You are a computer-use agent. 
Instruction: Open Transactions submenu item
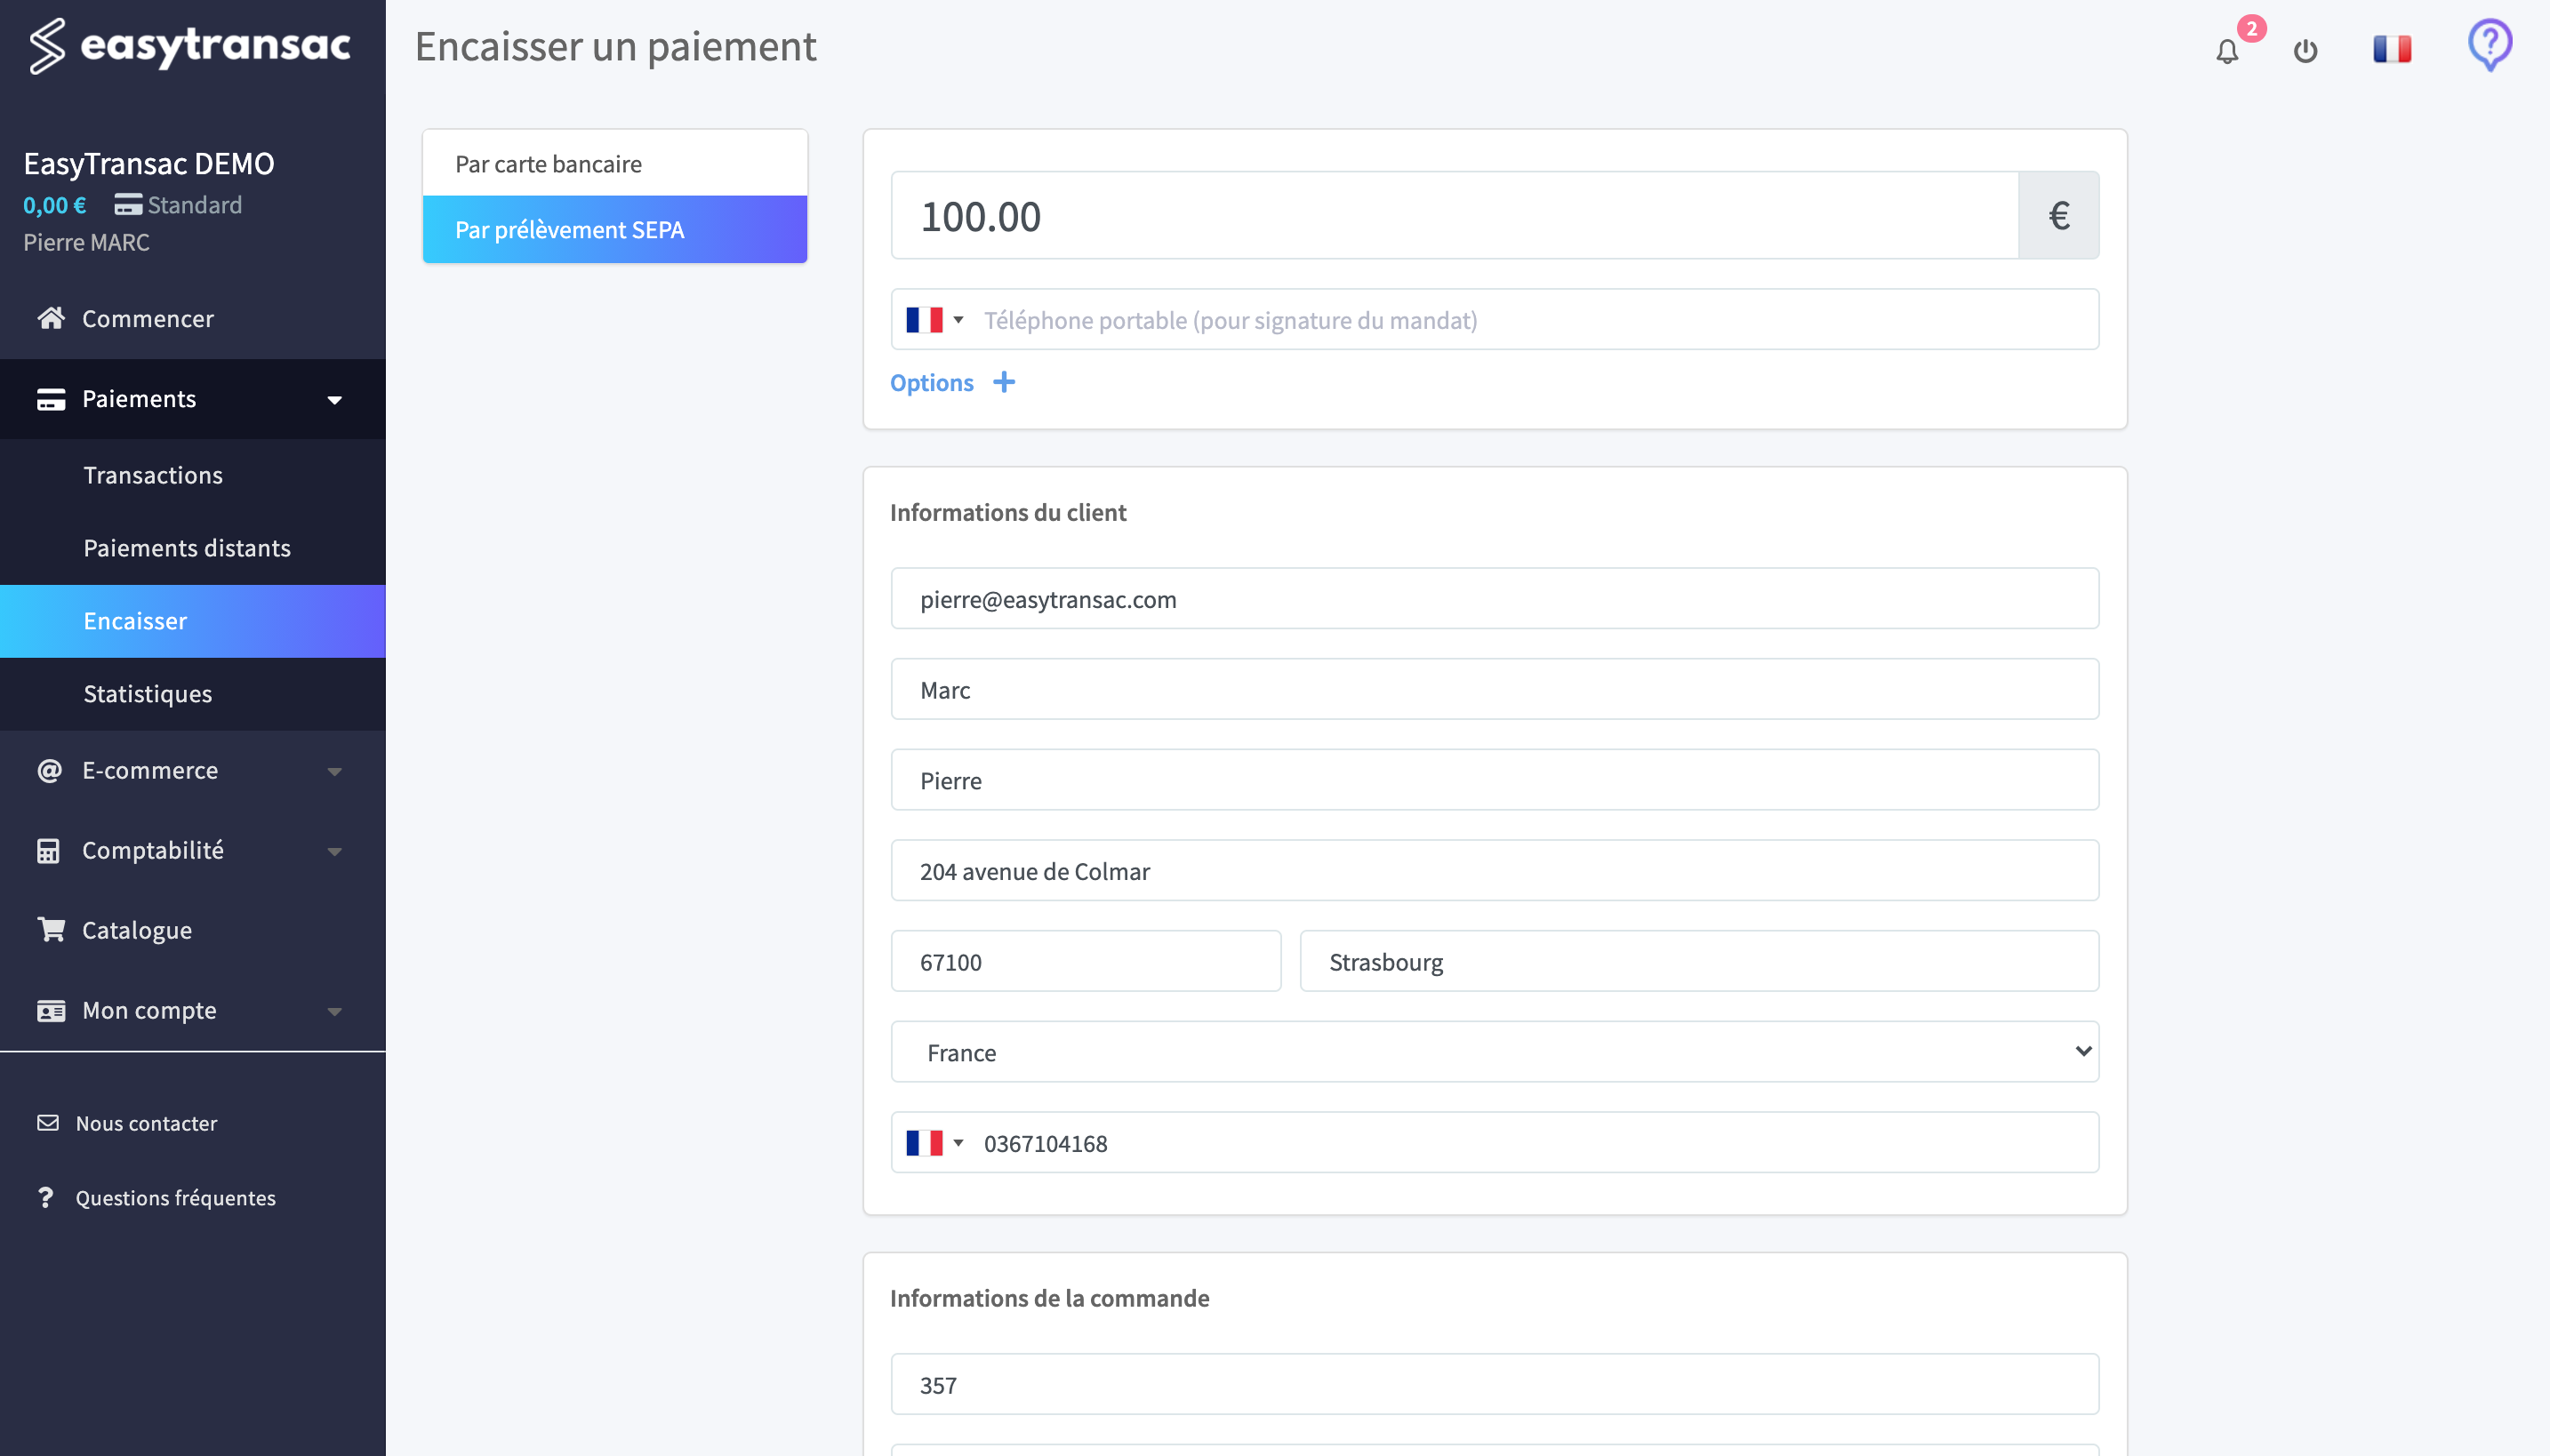[x=192, y=475]
